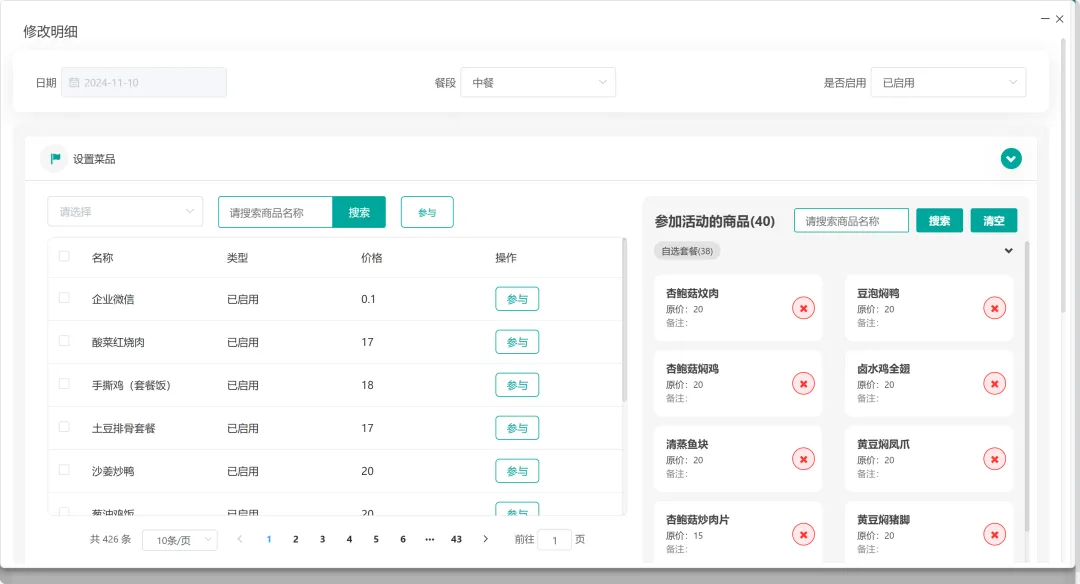
Task: Tick the checkbox for 企业微信
Action: [64, 298]
